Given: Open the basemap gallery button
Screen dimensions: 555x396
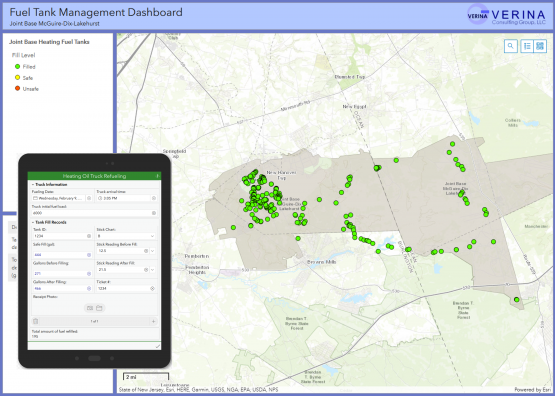Looking at the screenshot, I should click(x=540, y=46).
